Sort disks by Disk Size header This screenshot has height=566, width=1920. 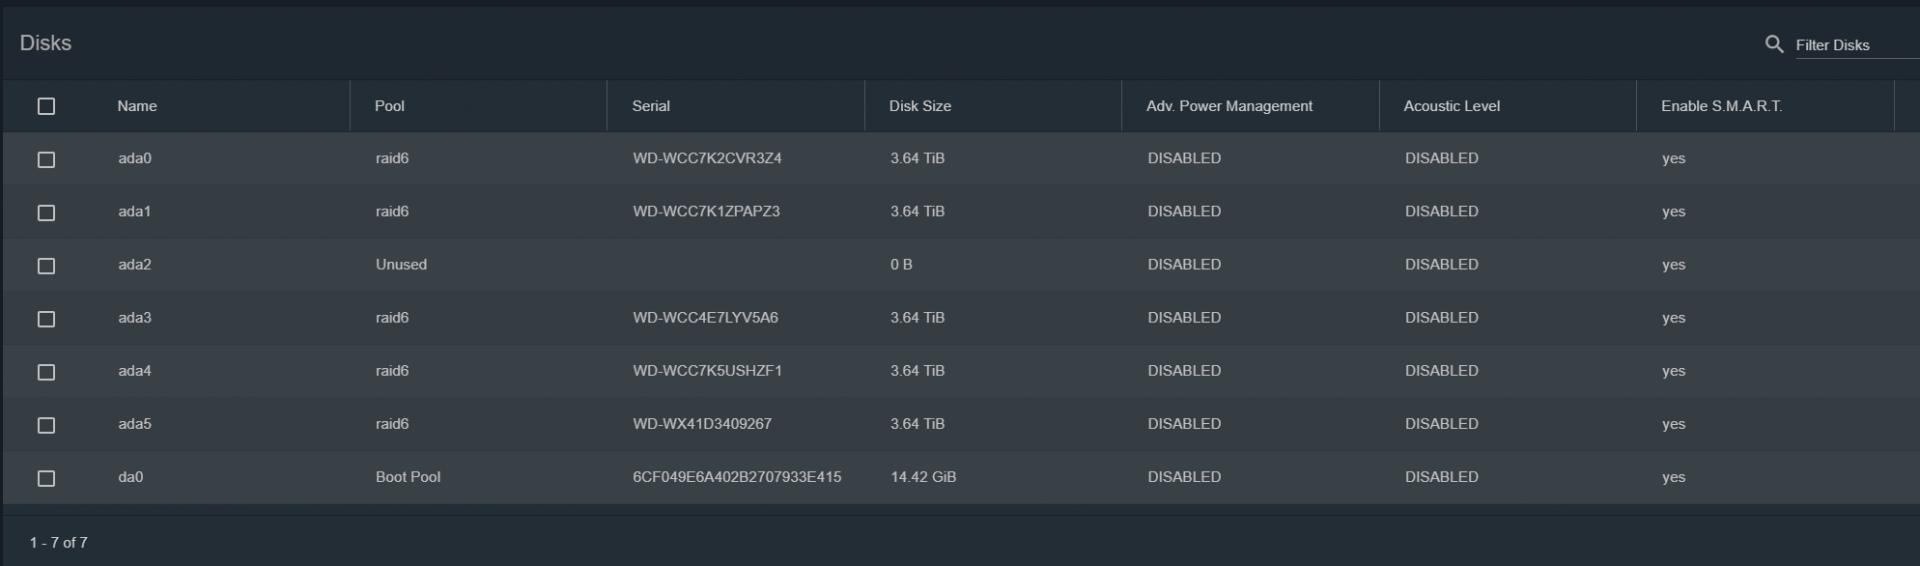[x=920, y=106]
